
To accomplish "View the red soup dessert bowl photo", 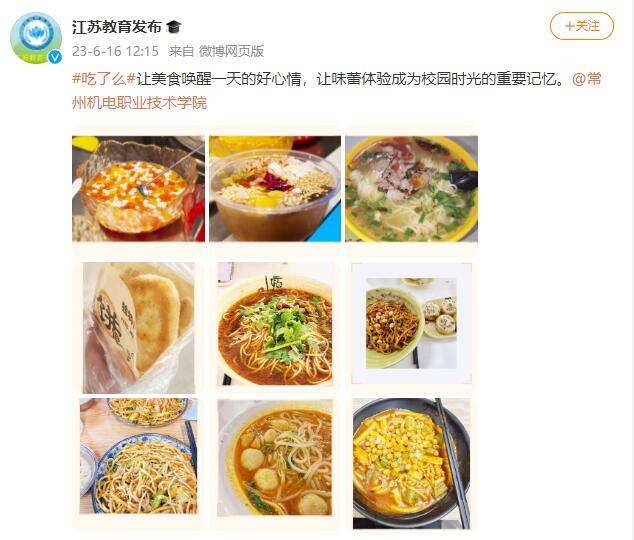I will (138, 189).
